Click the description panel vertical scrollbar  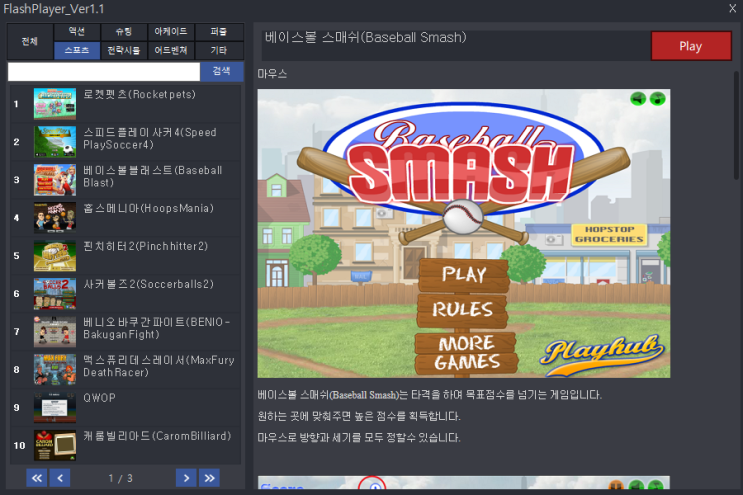[736, 126]
